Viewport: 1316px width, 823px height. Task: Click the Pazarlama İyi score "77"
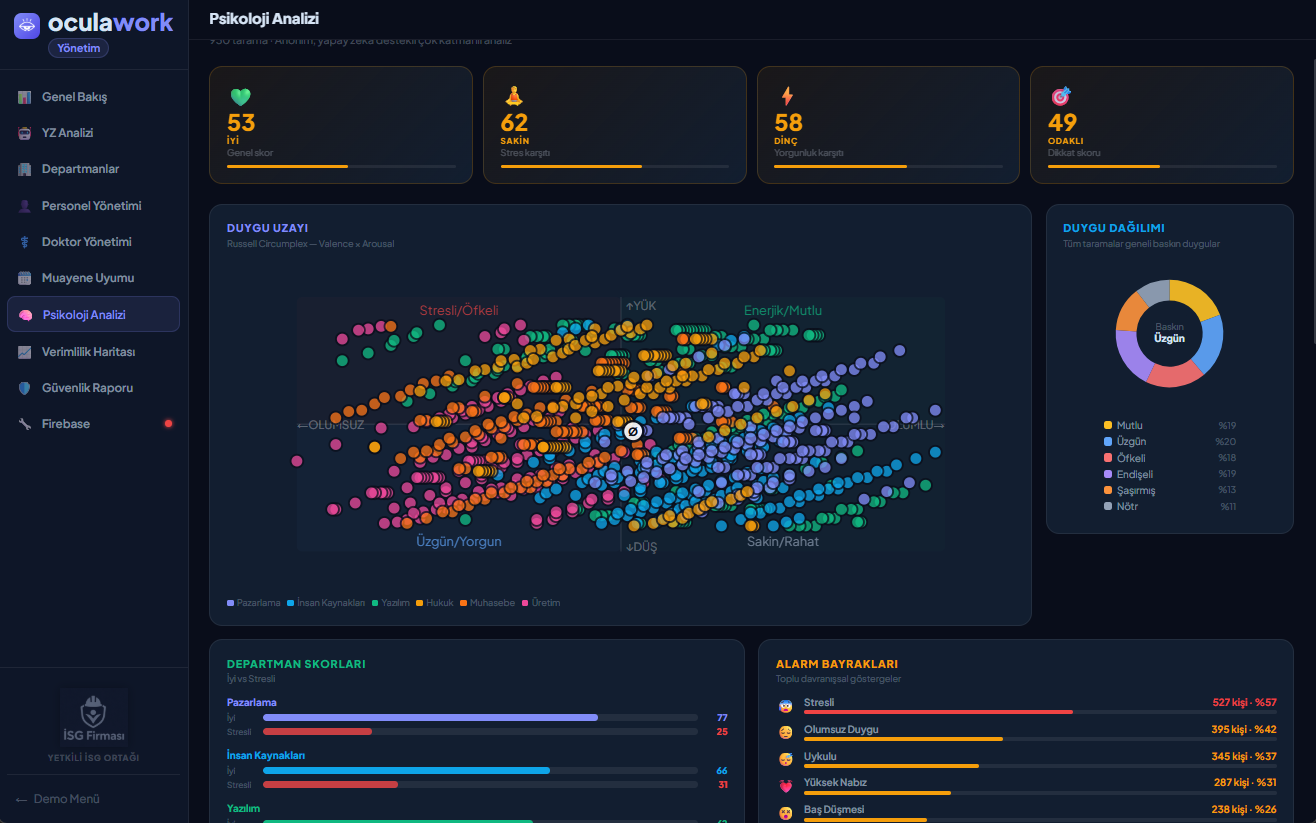click(x=722, y=718)
